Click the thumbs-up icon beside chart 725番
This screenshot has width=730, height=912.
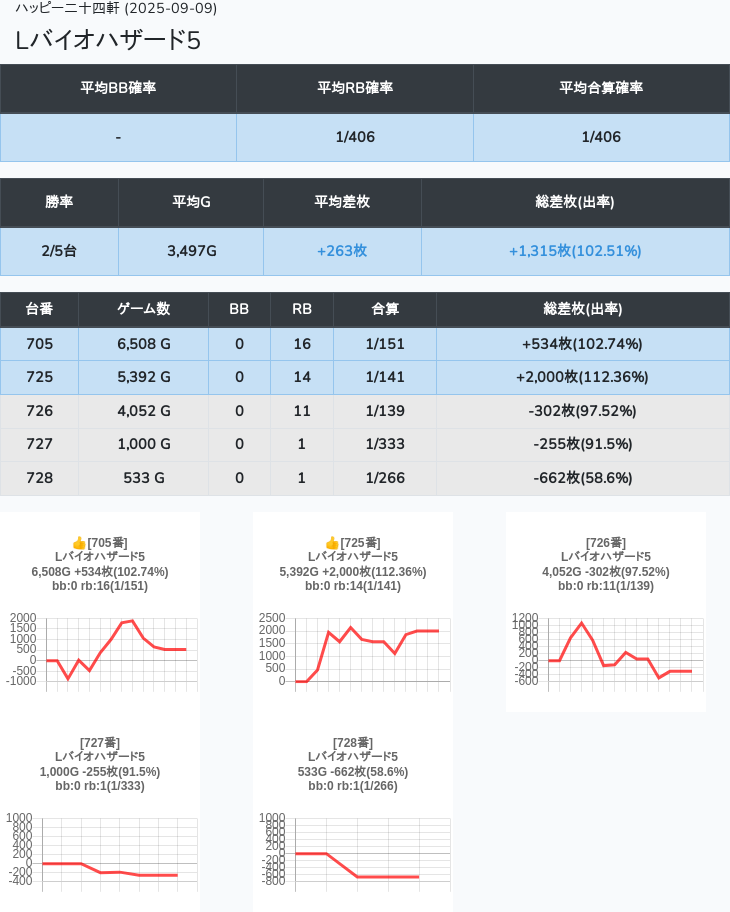332,542
